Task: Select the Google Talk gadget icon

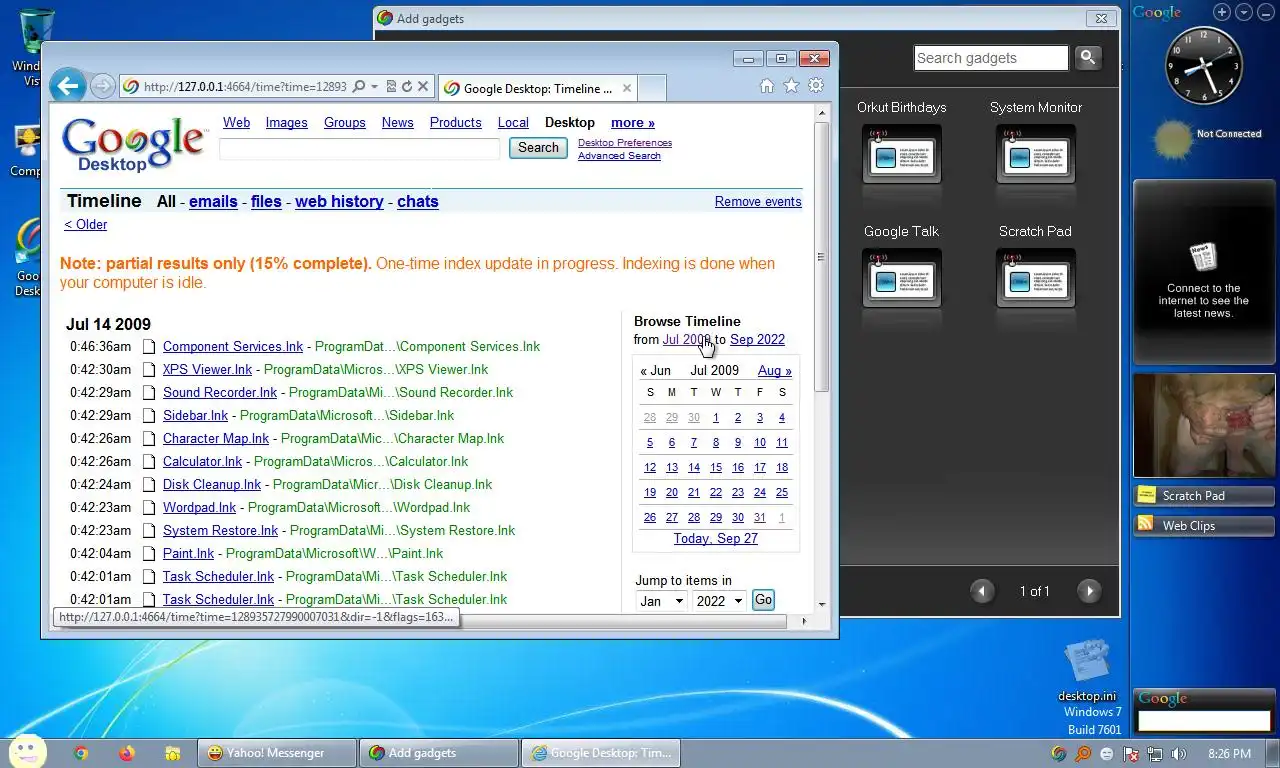Action: click(x=901, y=278)
